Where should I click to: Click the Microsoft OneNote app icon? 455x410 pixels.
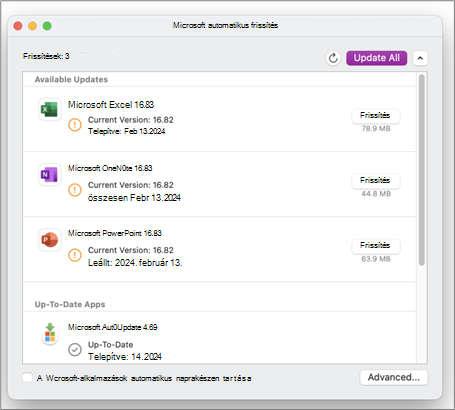pyautogui.click(x=50, y=174)
